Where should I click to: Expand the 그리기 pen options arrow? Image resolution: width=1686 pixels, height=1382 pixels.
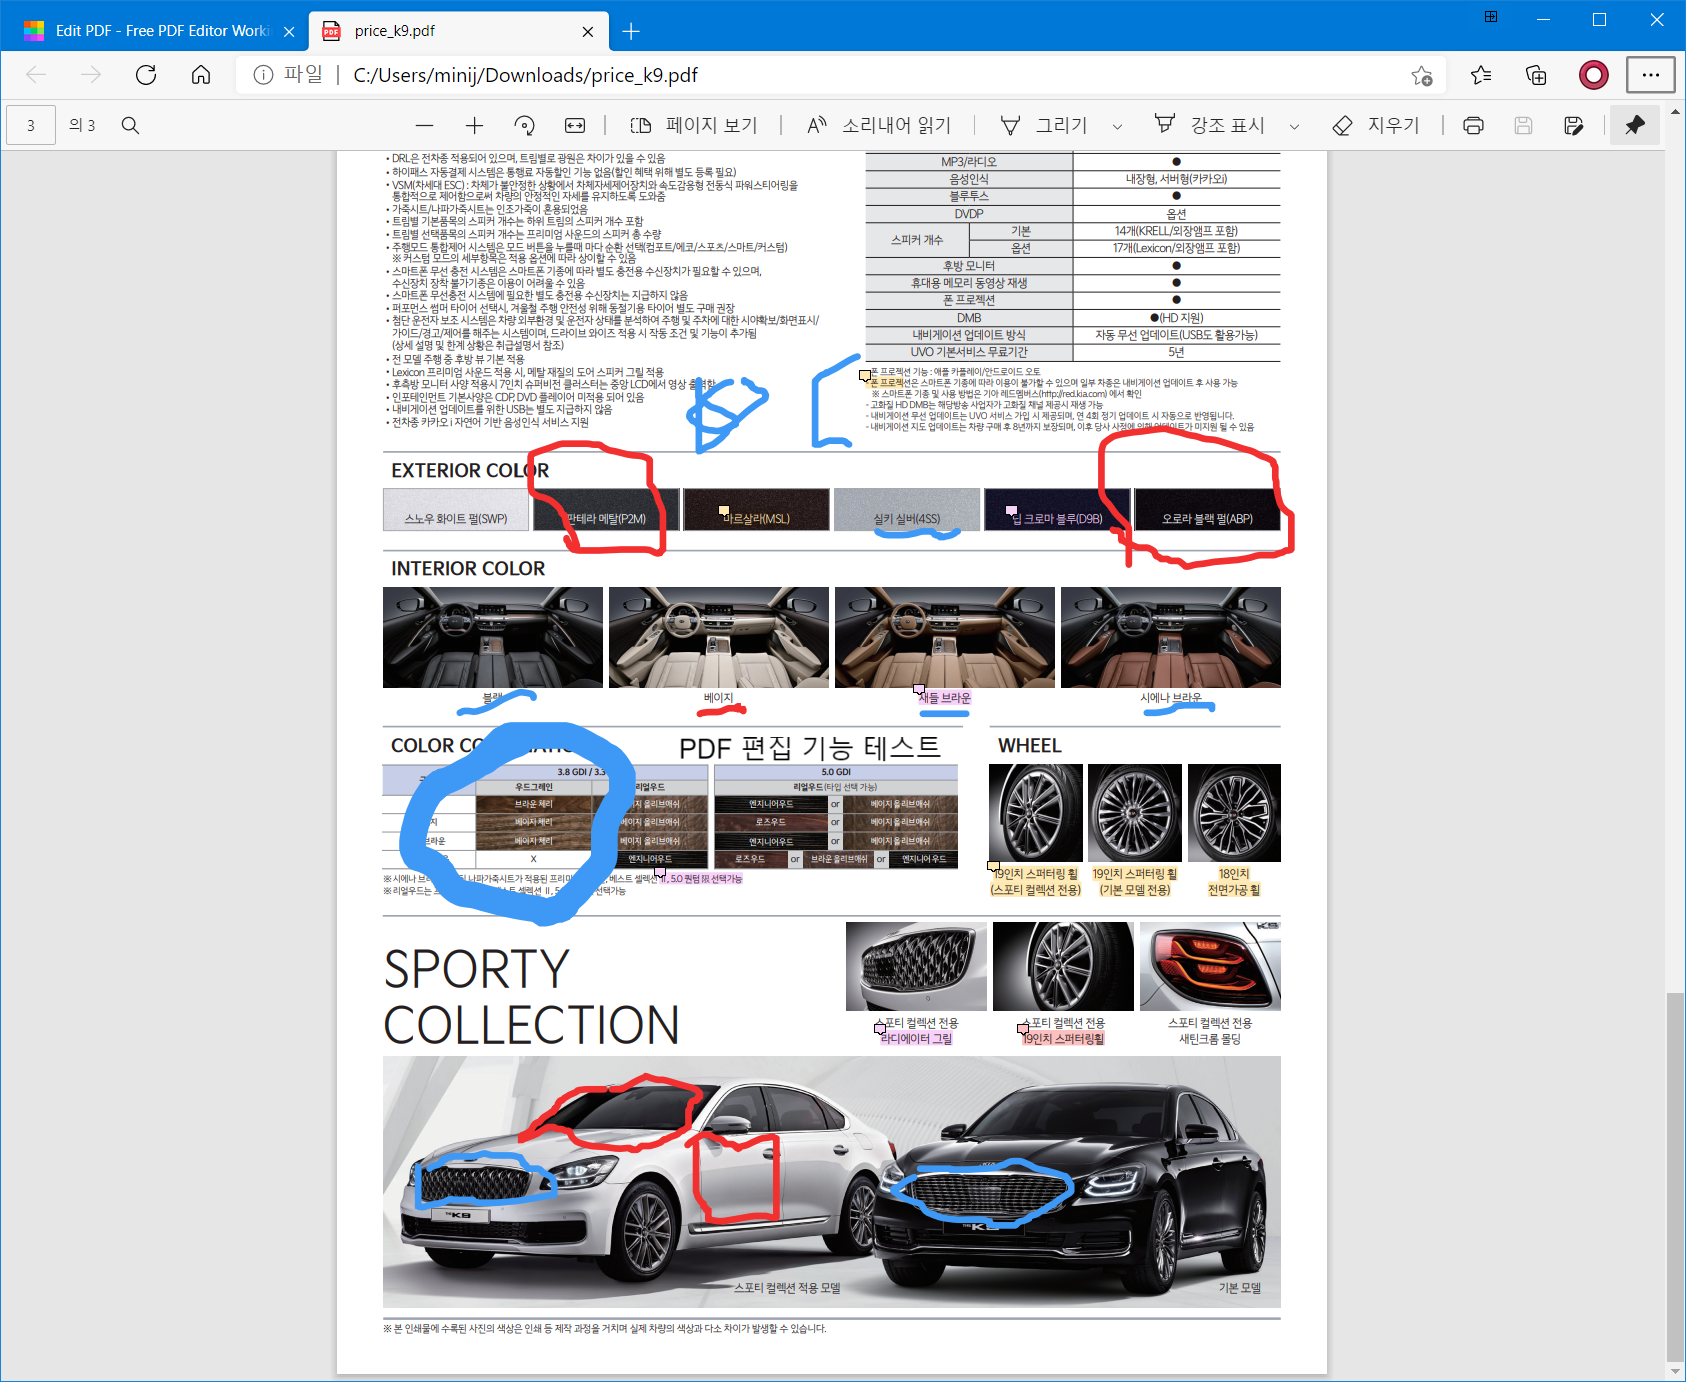1117,126
